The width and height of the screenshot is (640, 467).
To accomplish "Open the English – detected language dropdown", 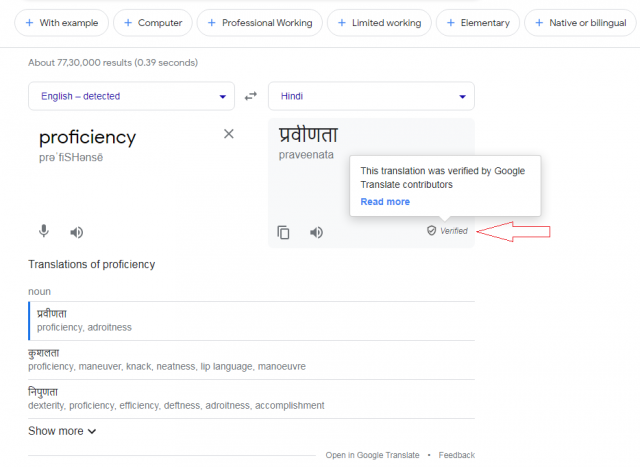I will [131, 96].
